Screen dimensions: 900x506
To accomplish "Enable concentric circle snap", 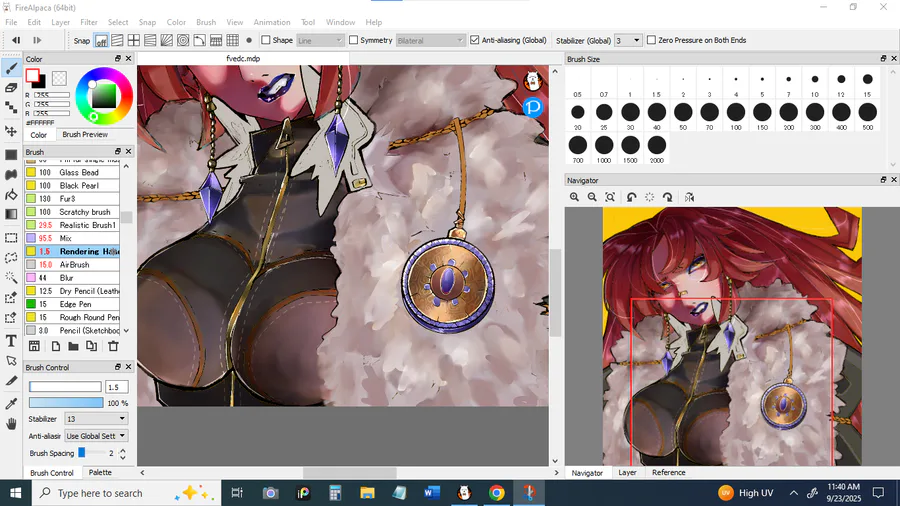I will (183, 40).
